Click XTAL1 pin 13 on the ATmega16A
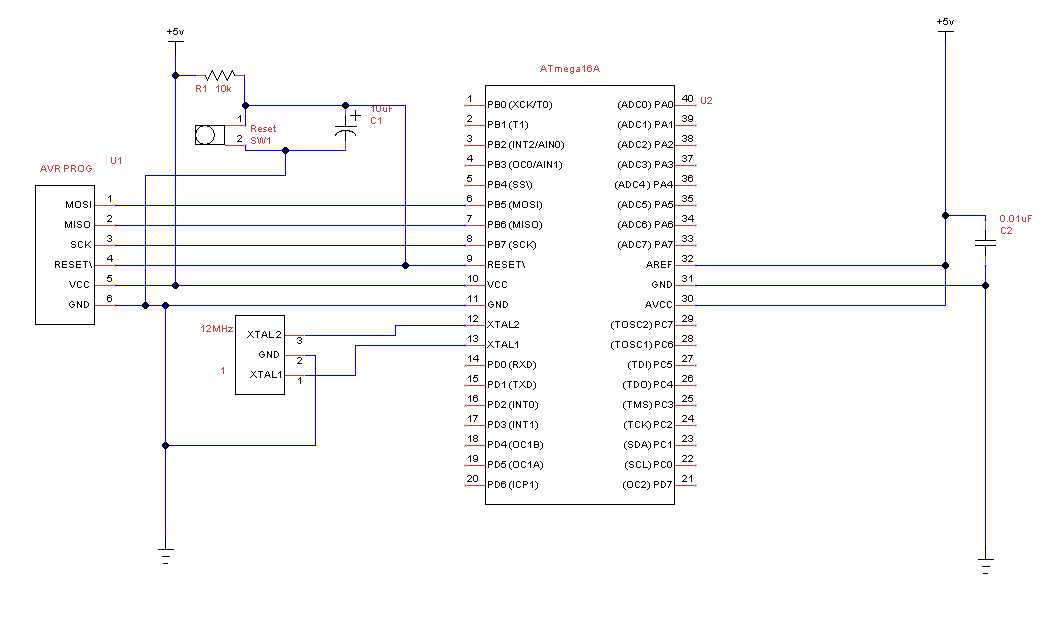1060x630 pixels. 504,345
